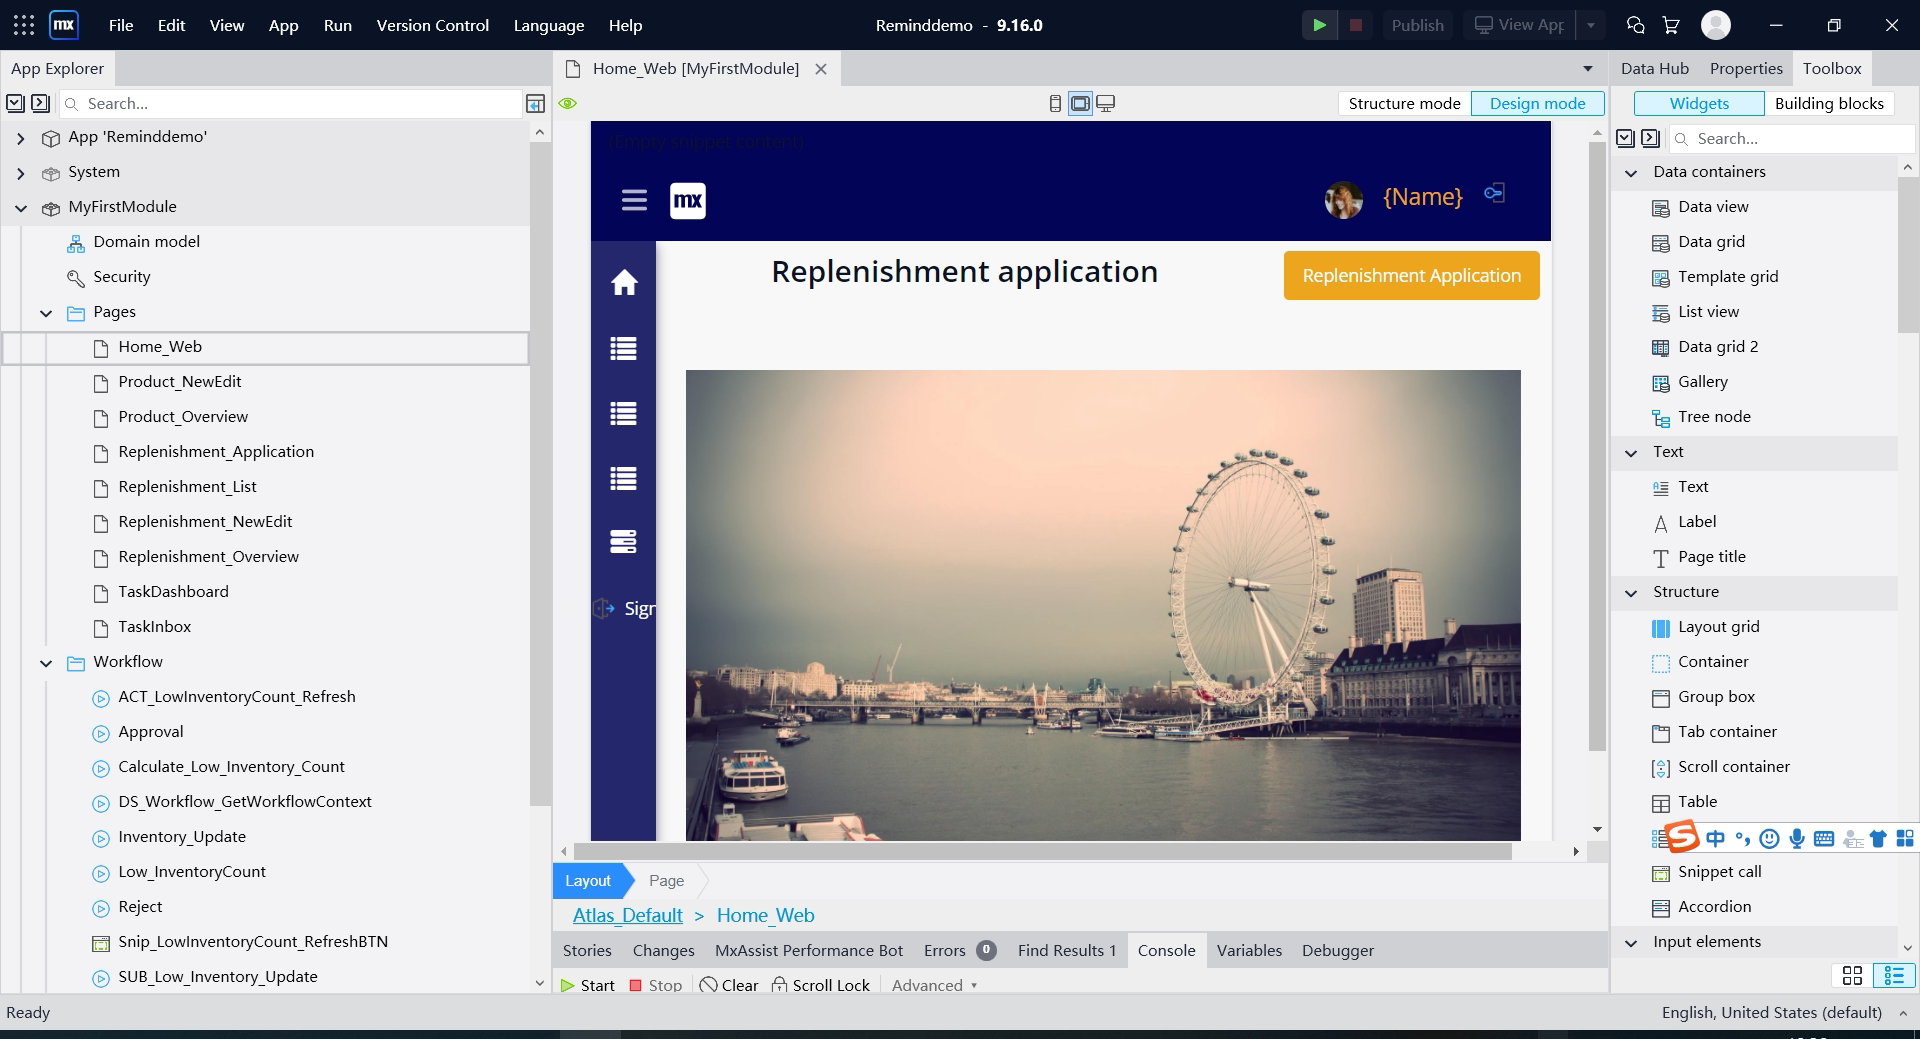Click the Toolbox search field
This screenshot has height=1039, width=1920.
[x=1790, y=139]
